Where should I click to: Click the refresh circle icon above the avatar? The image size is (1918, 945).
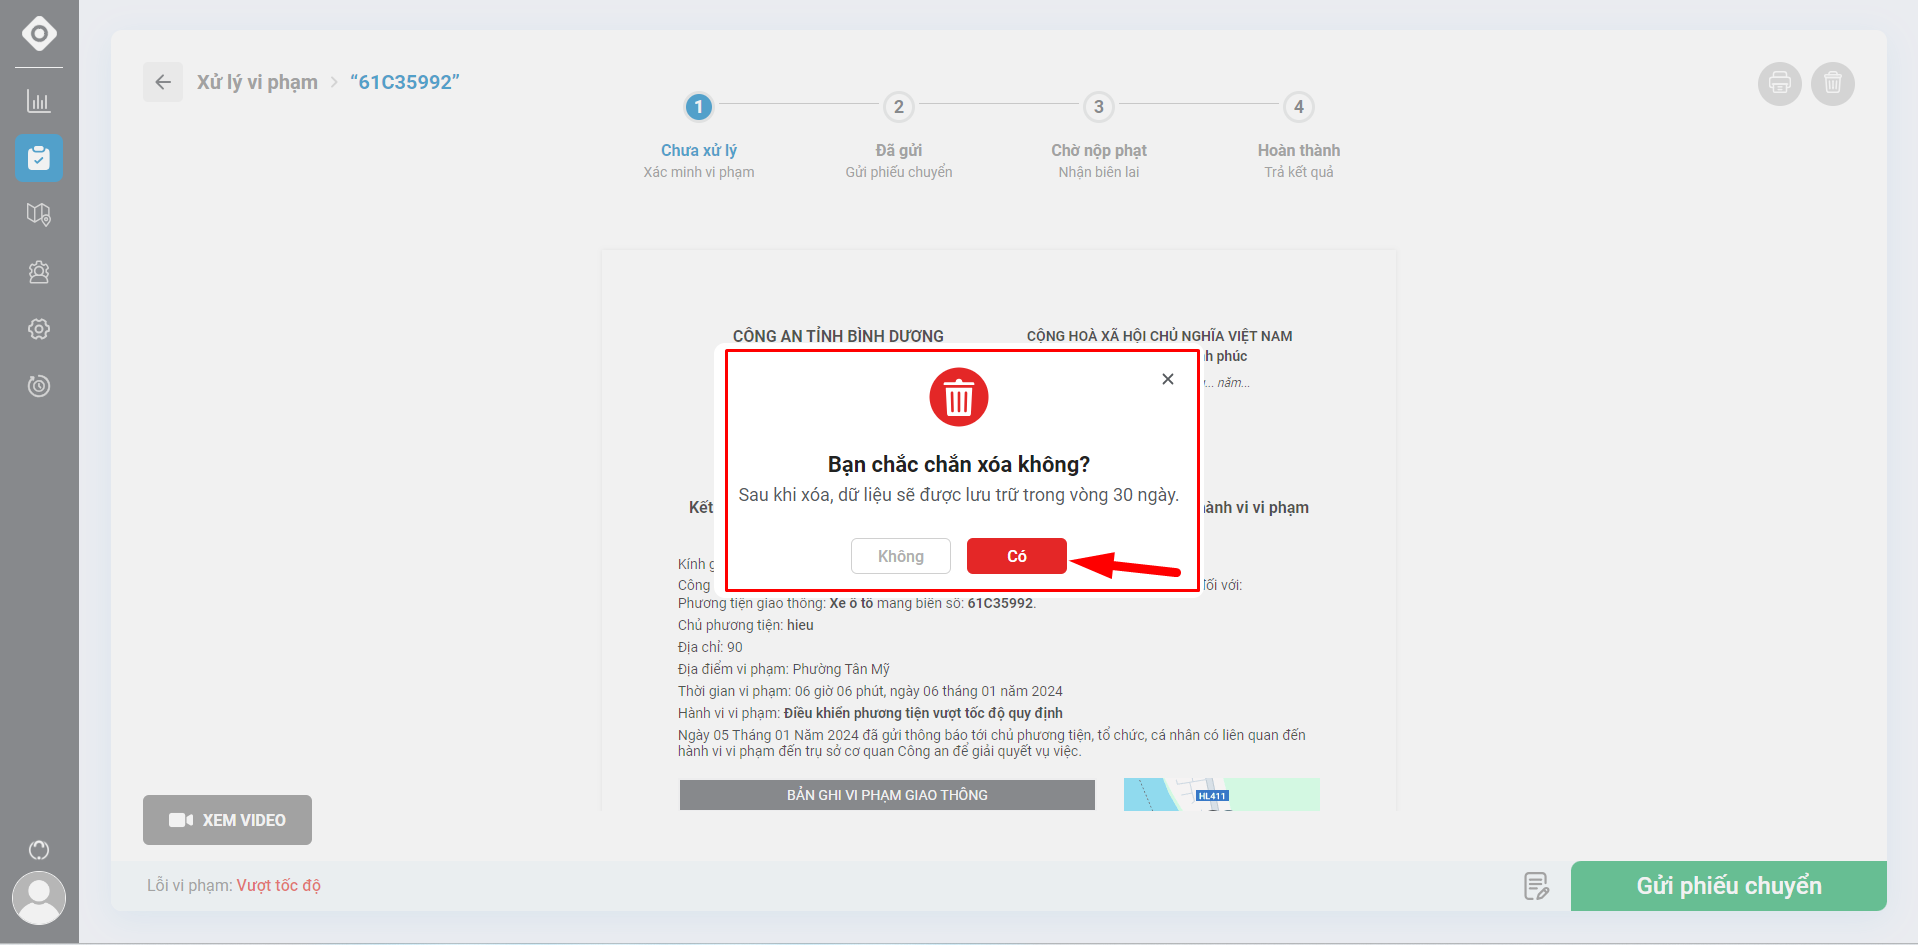pos(39,850)
